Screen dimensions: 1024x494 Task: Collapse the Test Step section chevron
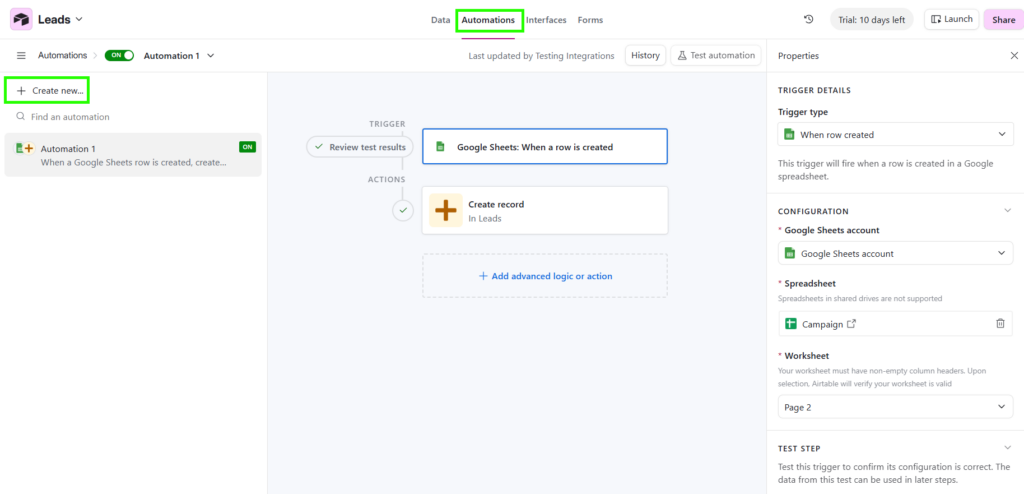coord(1007,448)
